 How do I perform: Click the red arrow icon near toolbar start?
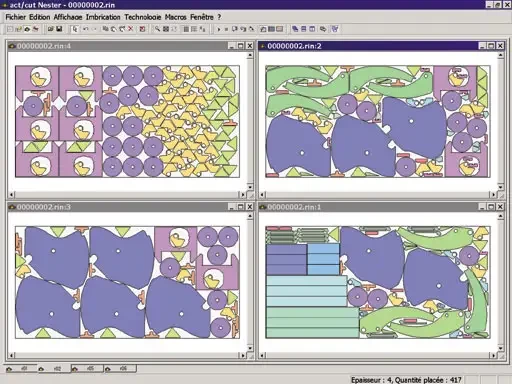[x=35, y=29]
